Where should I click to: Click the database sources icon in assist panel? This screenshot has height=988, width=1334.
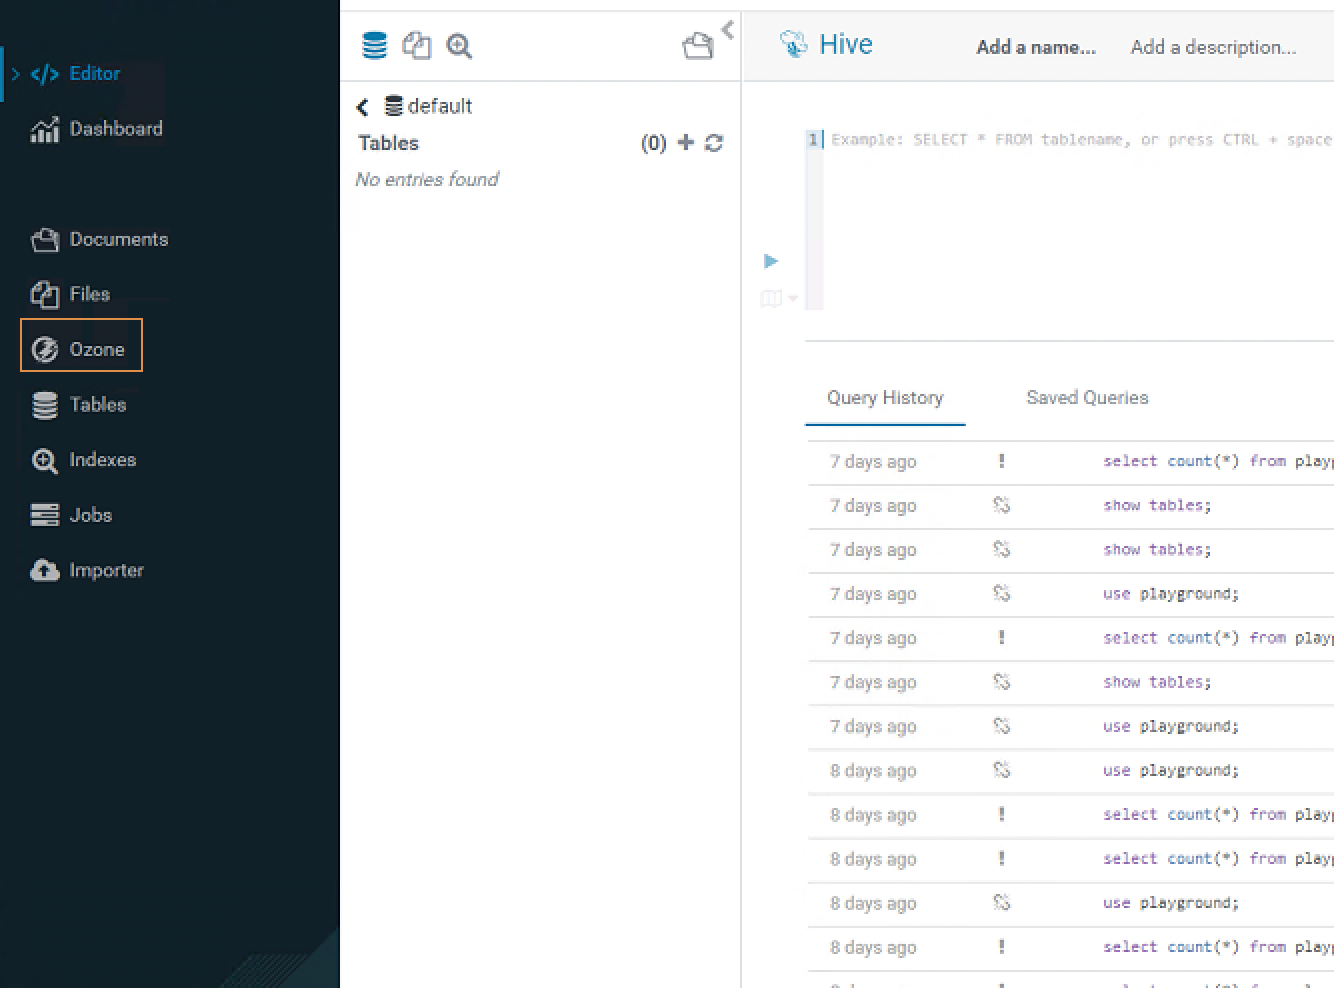(x=374, y=46)
